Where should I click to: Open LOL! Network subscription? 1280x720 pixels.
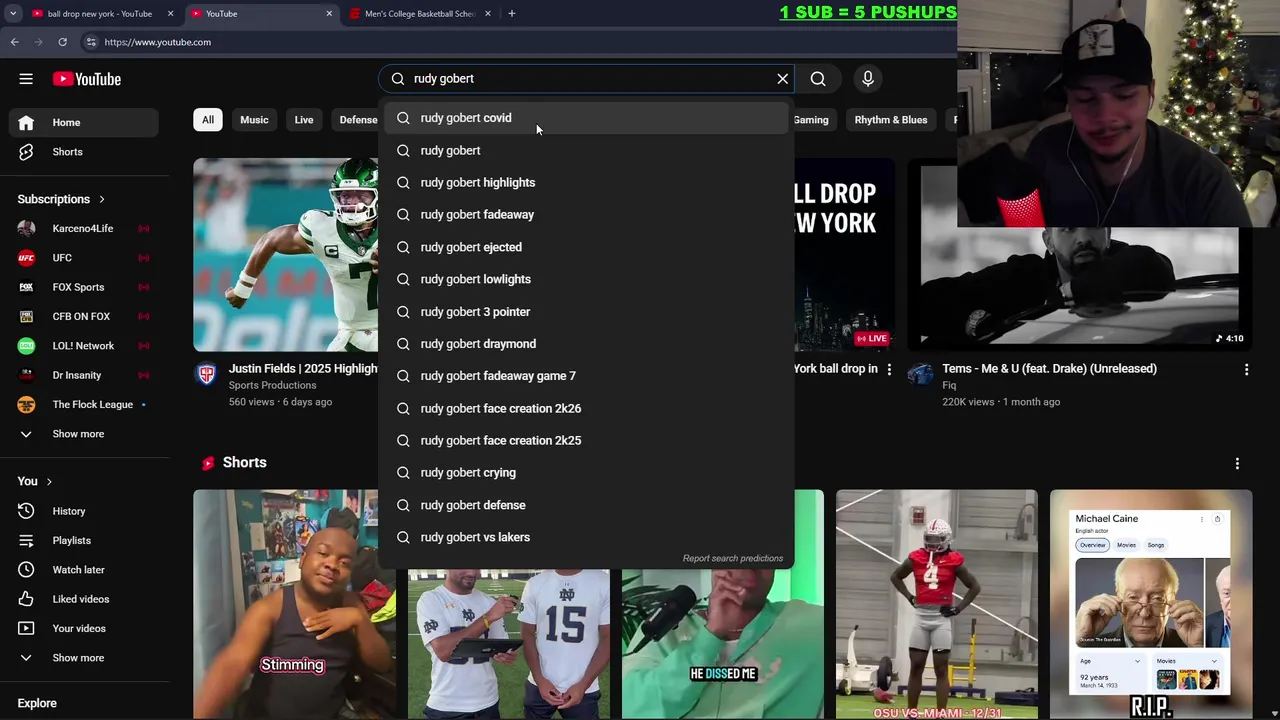tap(84, 346)
